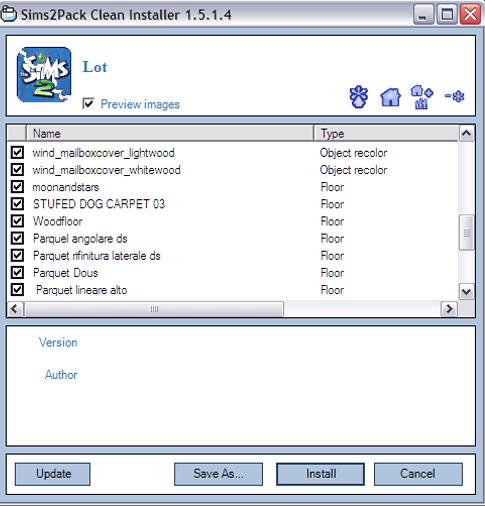Sort the list by the Name column header
485x506 pixels.
(x=170, y=134)
